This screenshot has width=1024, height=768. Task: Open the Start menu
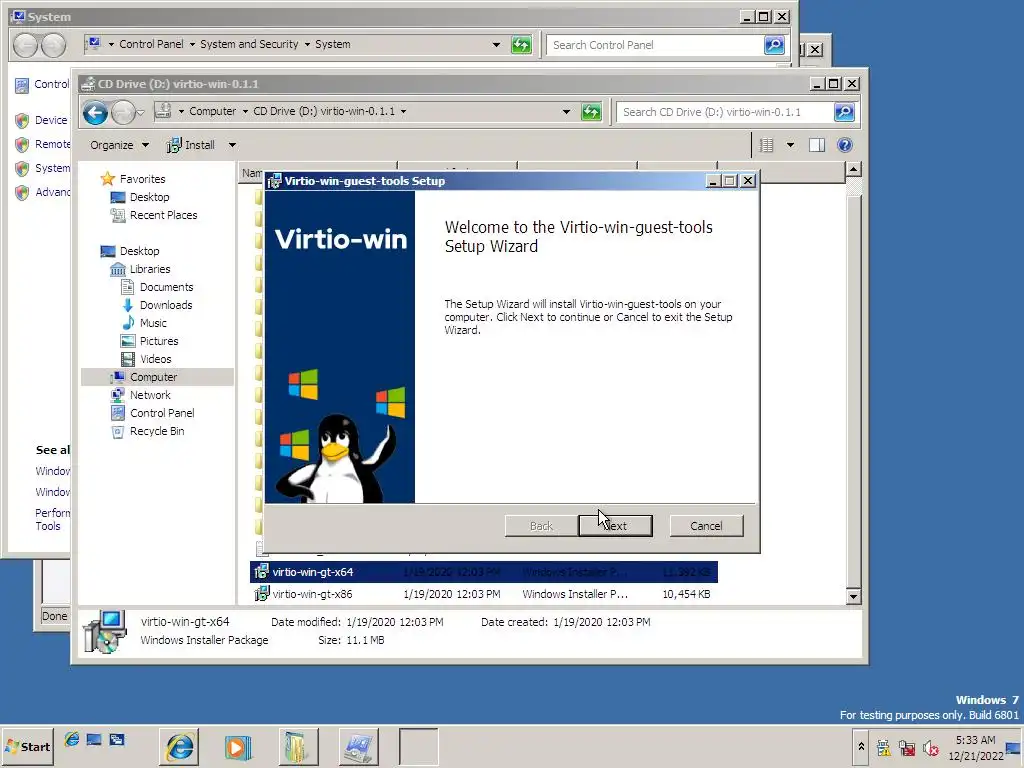(x=27, y=746)
